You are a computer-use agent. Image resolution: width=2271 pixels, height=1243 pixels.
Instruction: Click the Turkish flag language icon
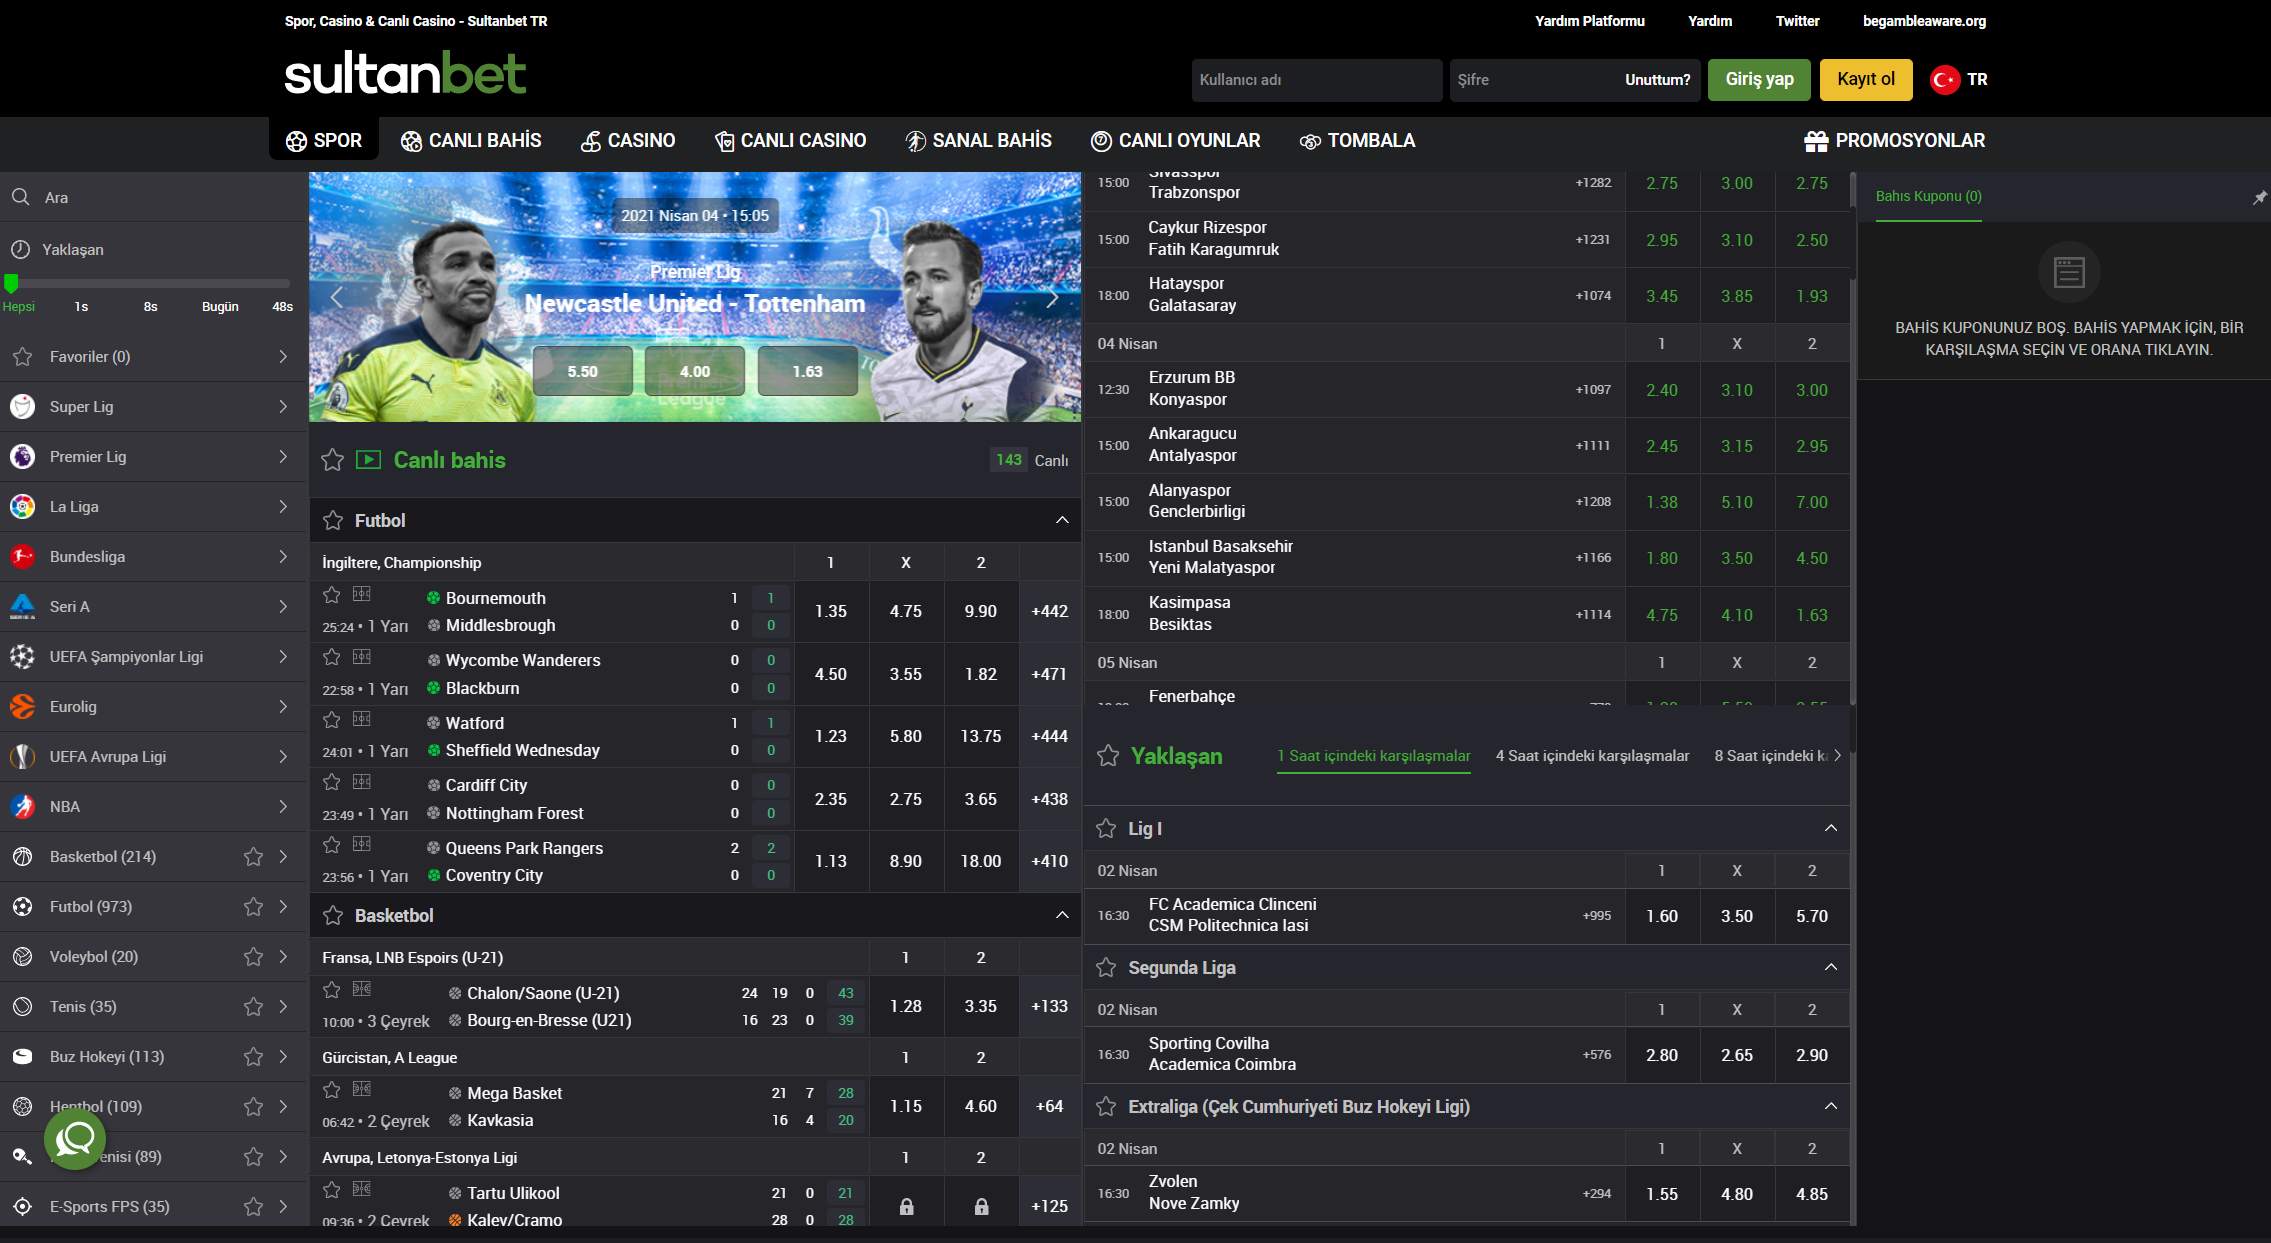coord(1945,79)
